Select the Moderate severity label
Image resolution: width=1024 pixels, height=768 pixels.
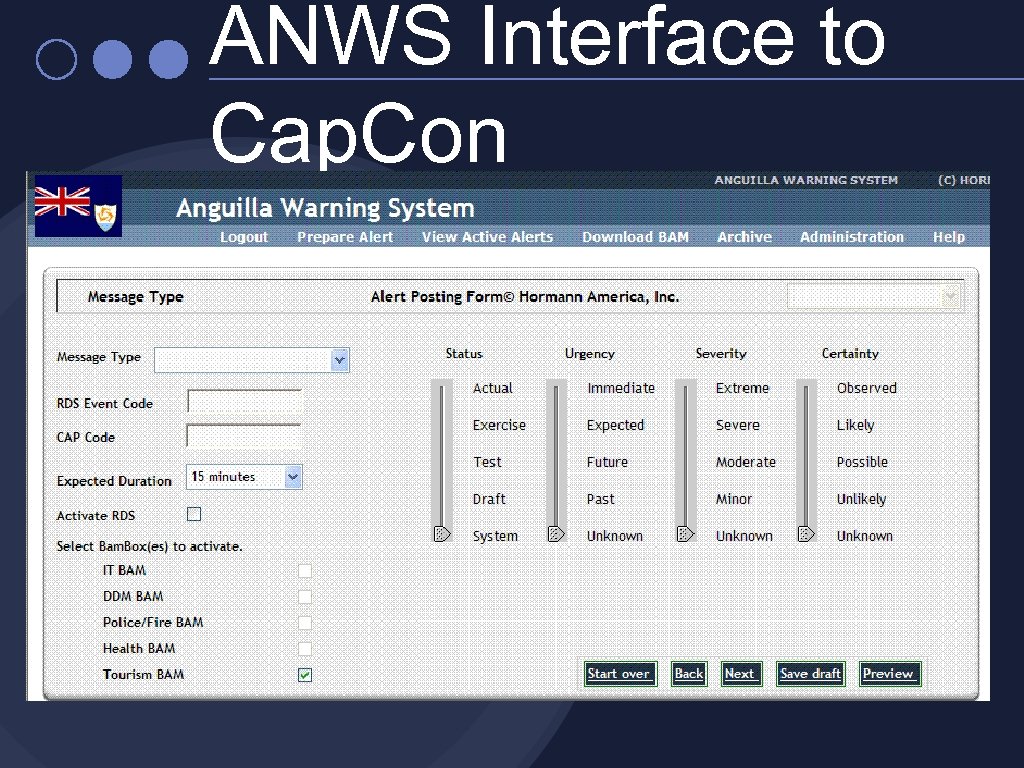click(x=746, y=462)
